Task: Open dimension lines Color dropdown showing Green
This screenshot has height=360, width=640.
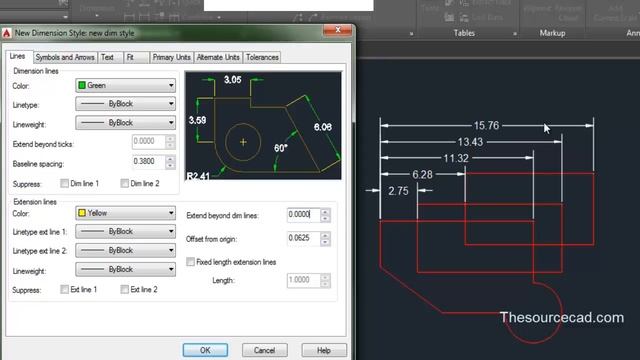Action: coord(125,85)
